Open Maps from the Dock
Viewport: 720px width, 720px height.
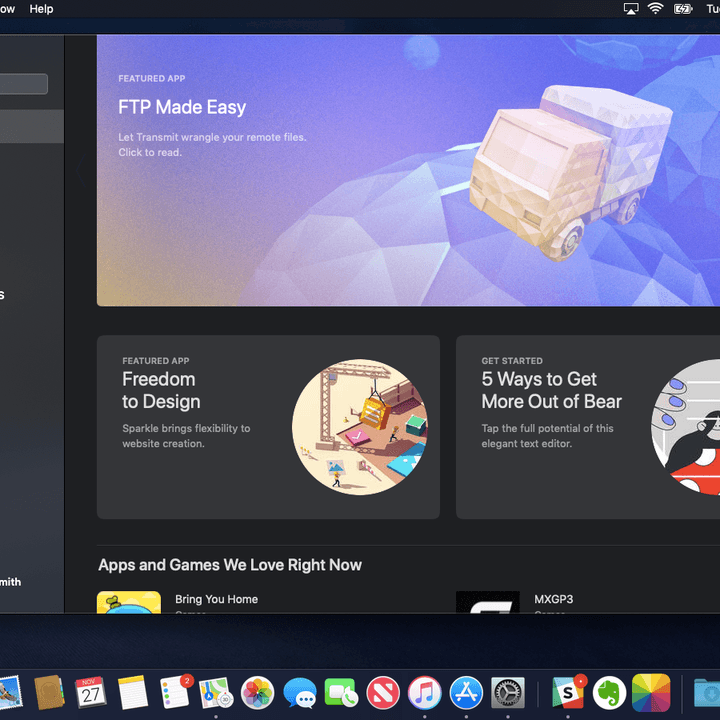pyautogui.click(x=216, y=692)
